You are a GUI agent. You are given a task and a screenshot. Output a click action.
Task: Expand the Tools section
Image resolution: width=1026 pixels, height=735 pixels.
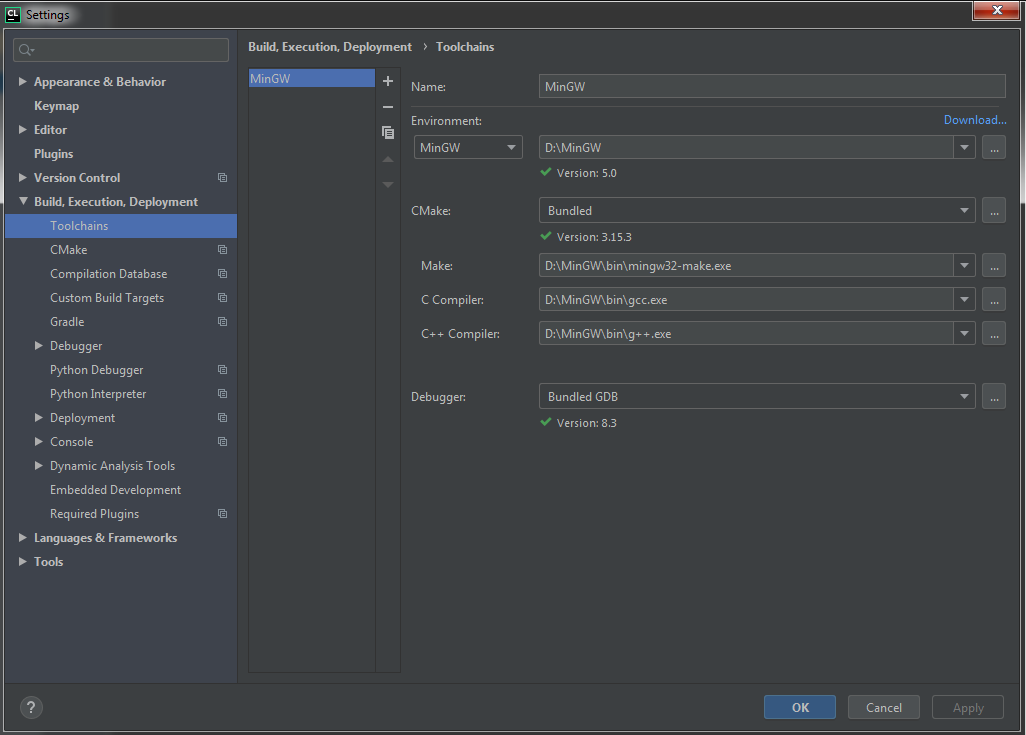coord(23,562)
